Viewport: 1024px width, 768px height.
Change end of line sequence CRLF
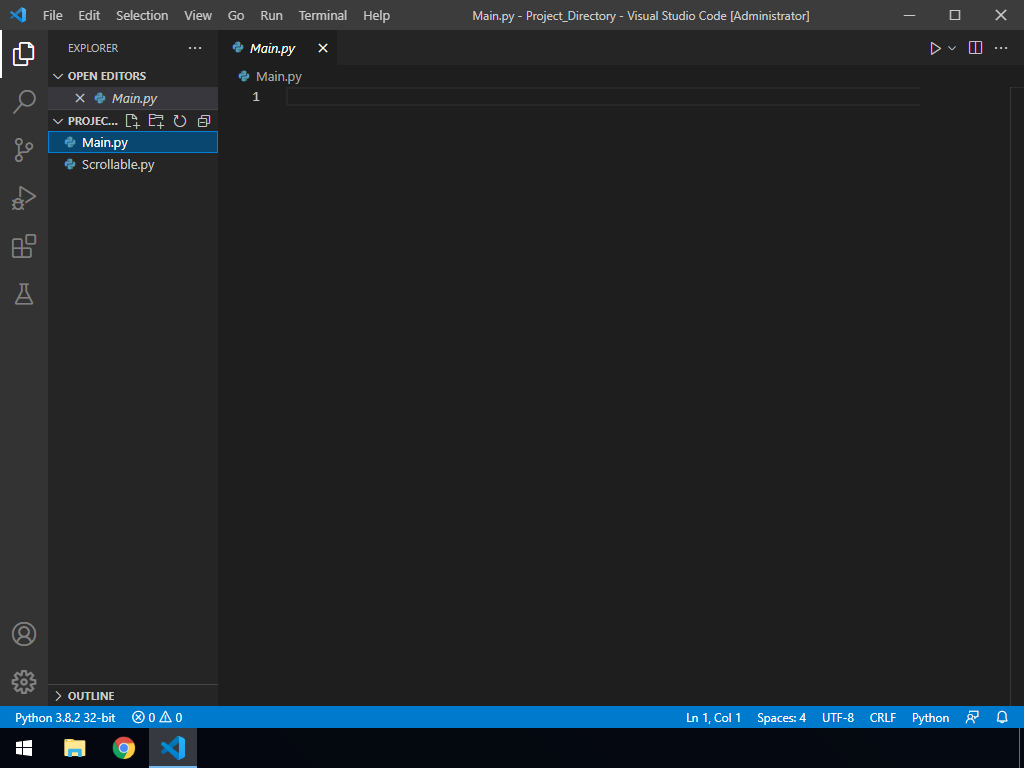882,717
